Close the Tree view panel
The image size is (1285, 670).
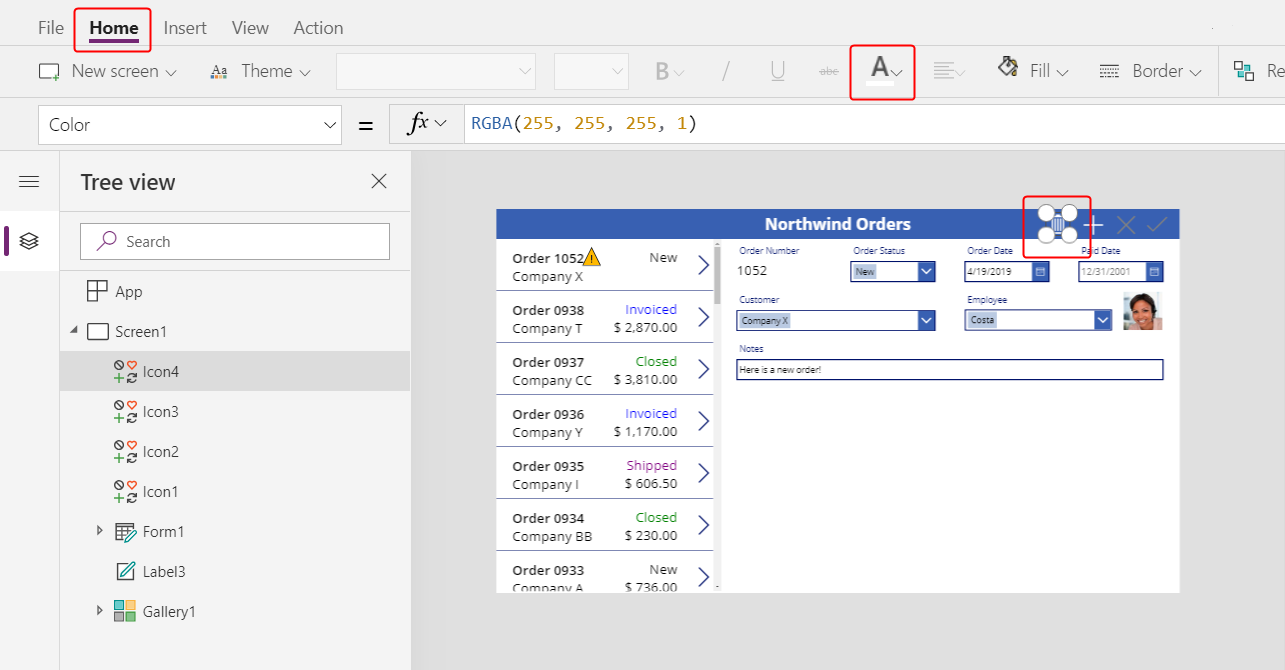tap(379, 181)
